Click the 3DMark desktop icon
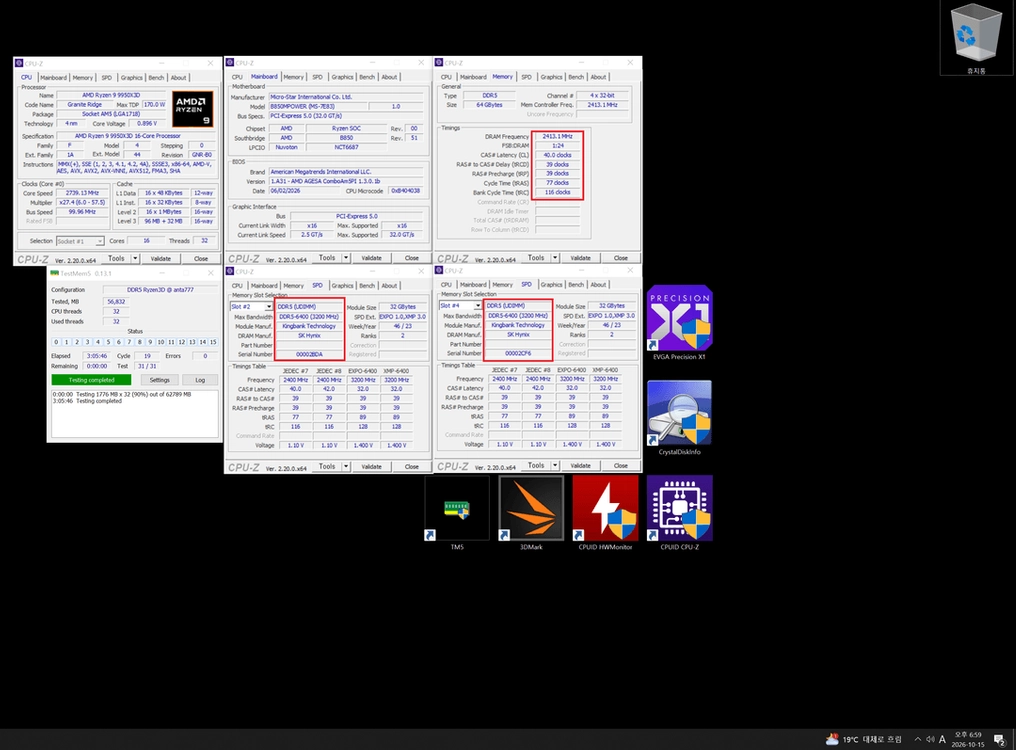 coord(531,513)
